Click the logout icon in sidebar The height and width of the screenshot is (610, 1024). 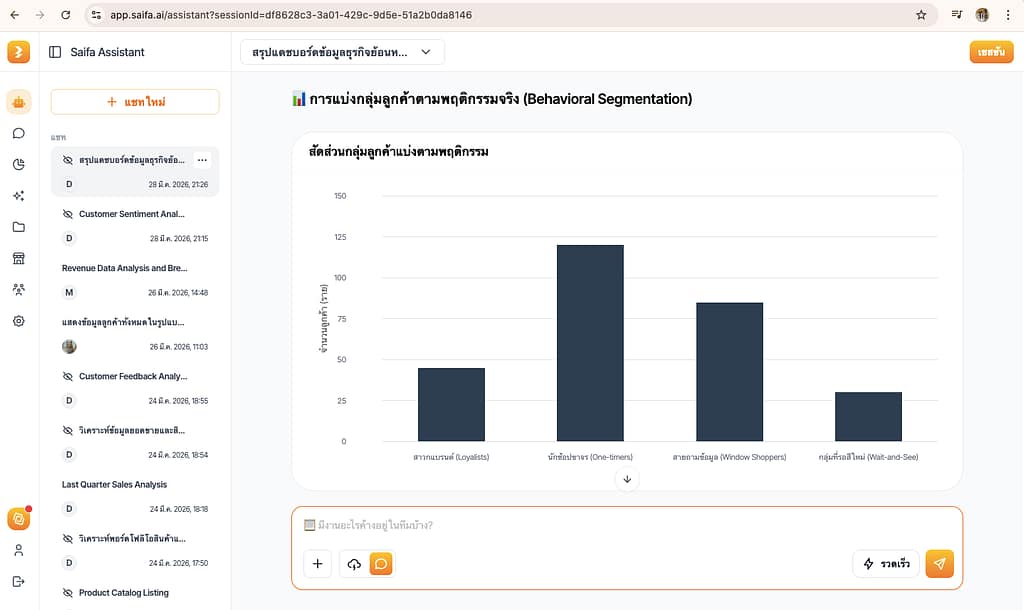[18, 581]
